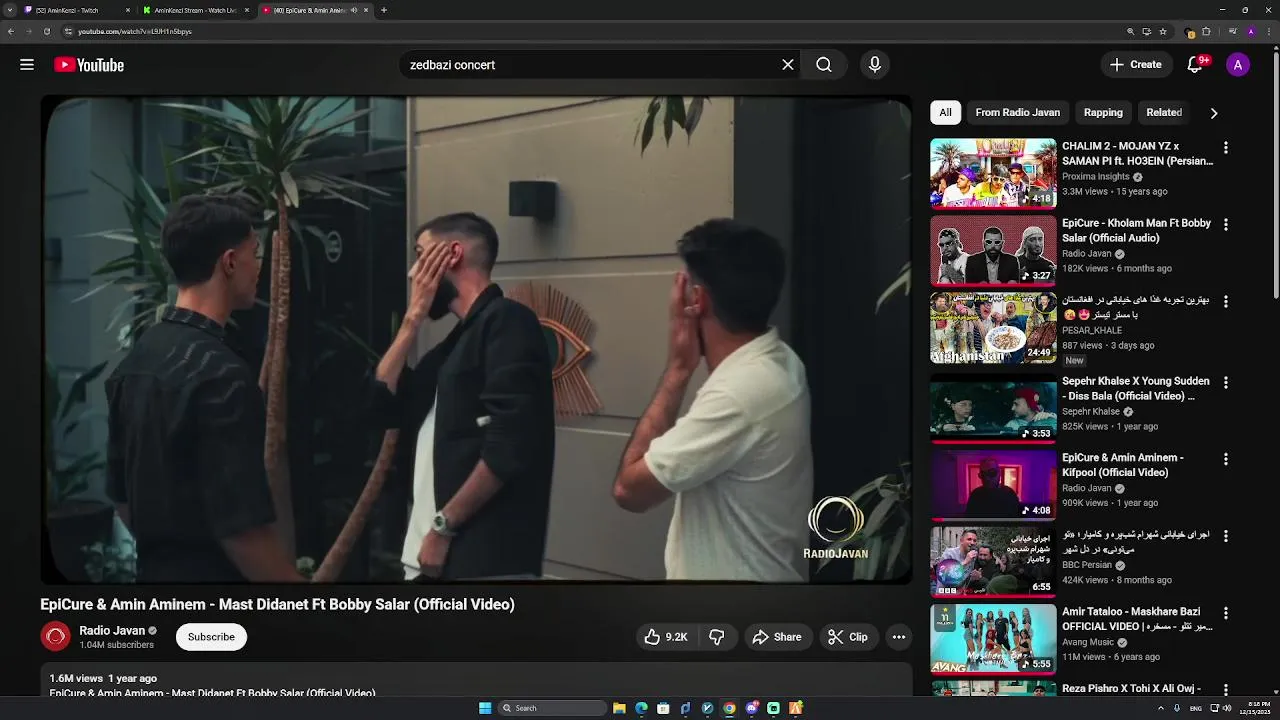Viewport: 1280px width, 720px height.
Task: Open the account avatar menu
Action: click(x=1238, y=65)
